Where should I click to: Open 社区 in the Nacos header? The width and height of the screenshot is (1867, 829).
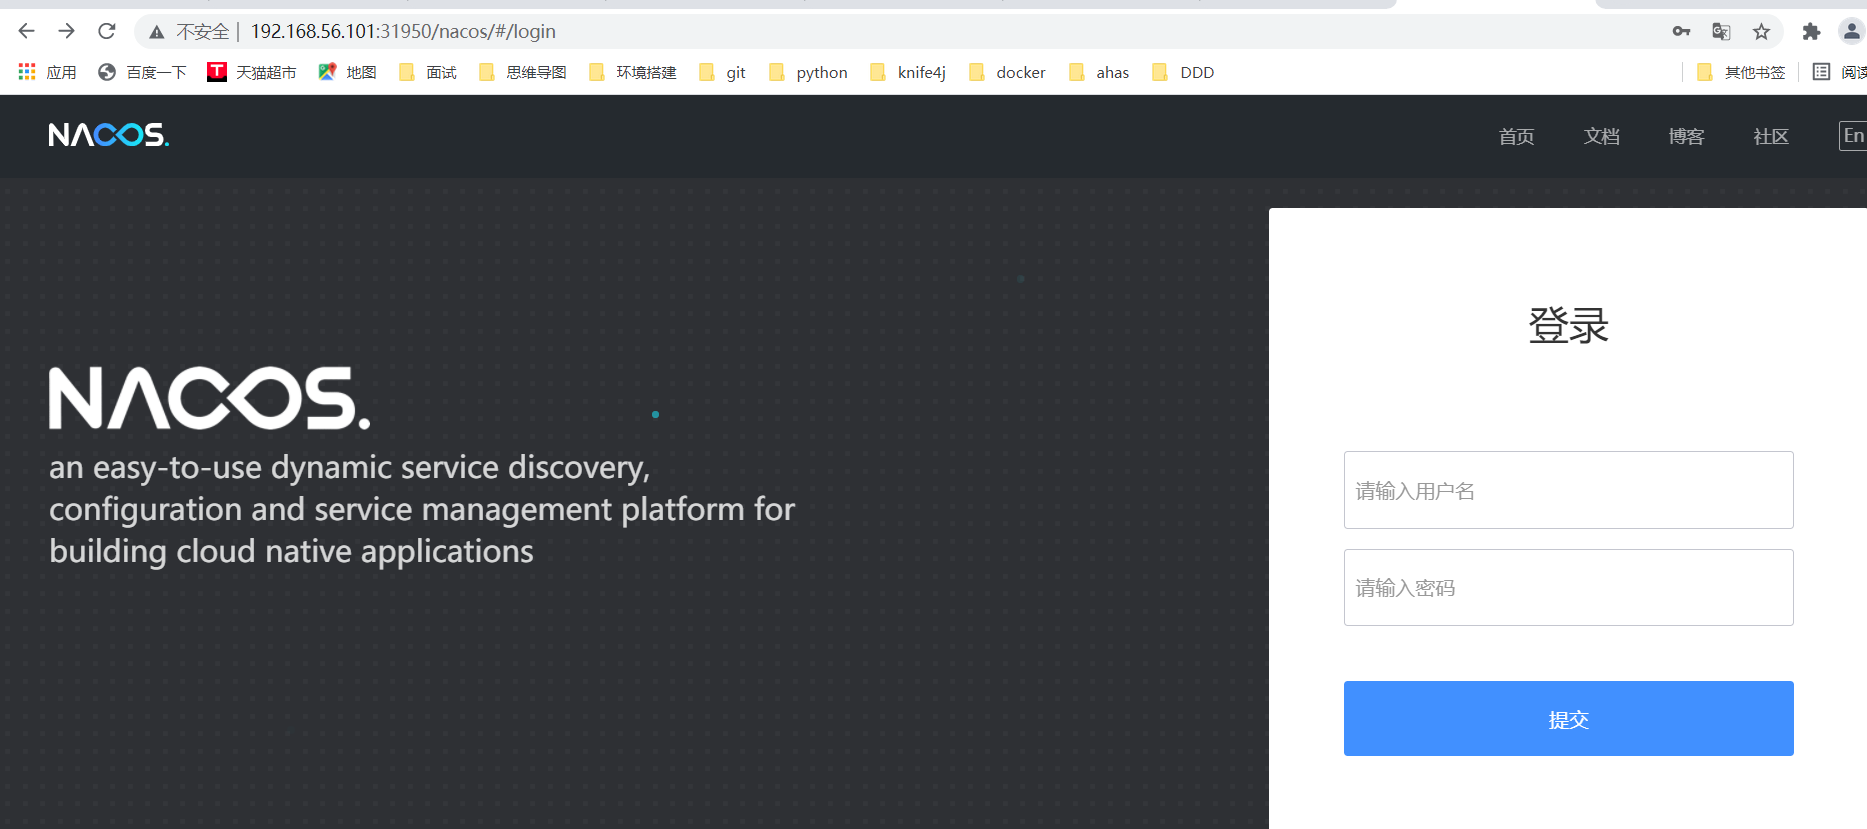[x=1771, y=136]
